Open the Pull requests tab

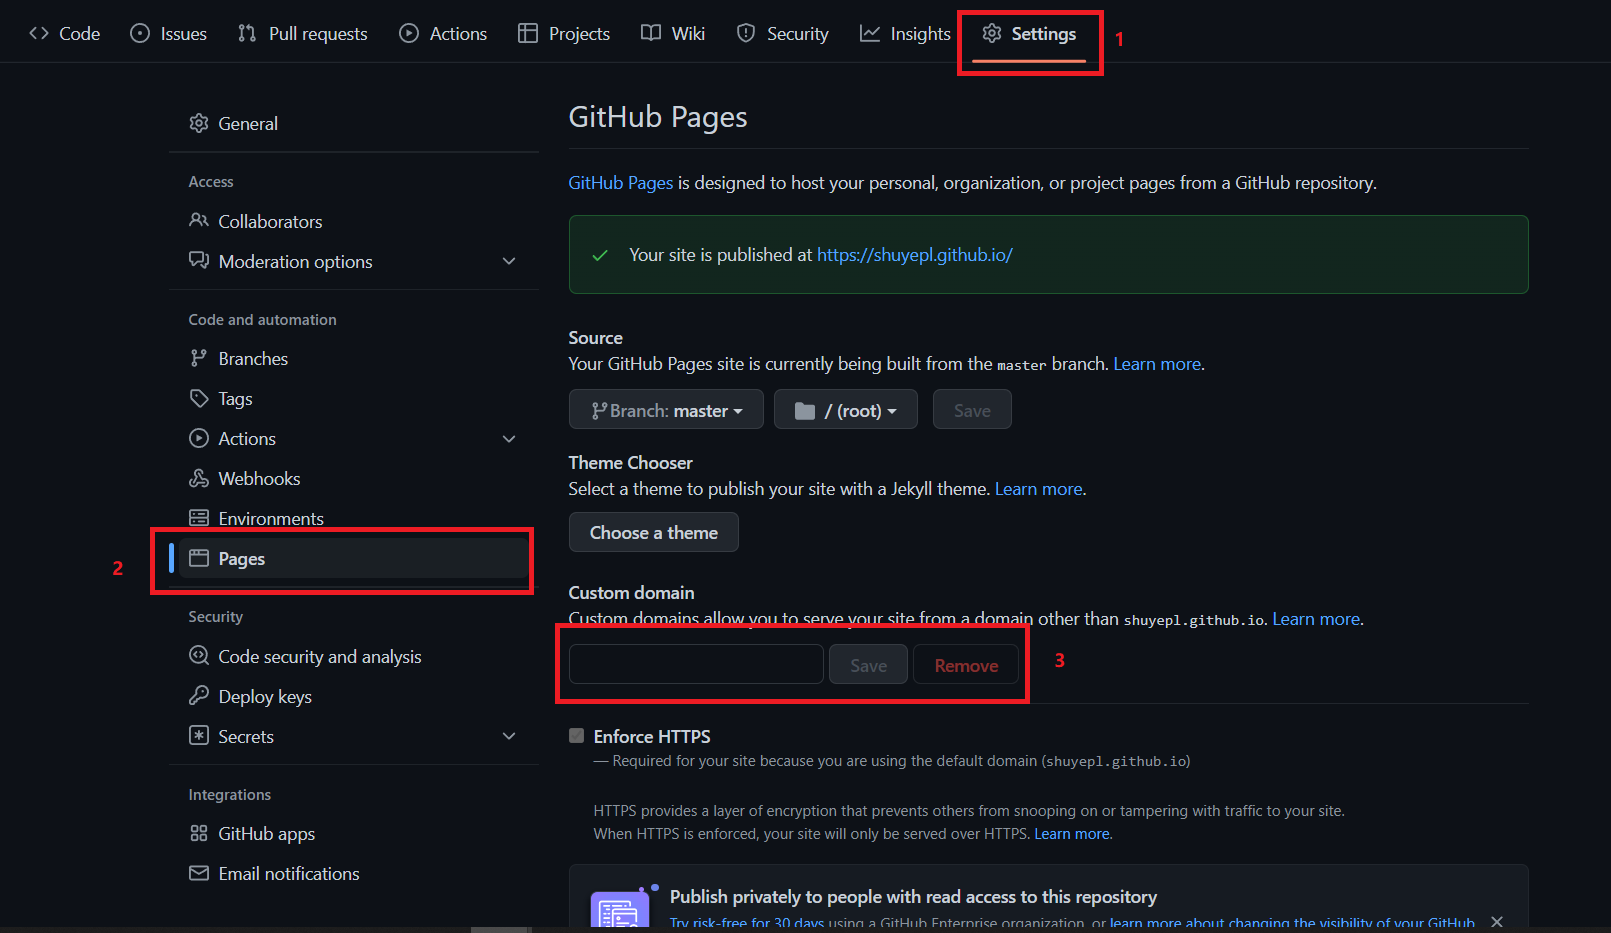[x=303, y=34]
